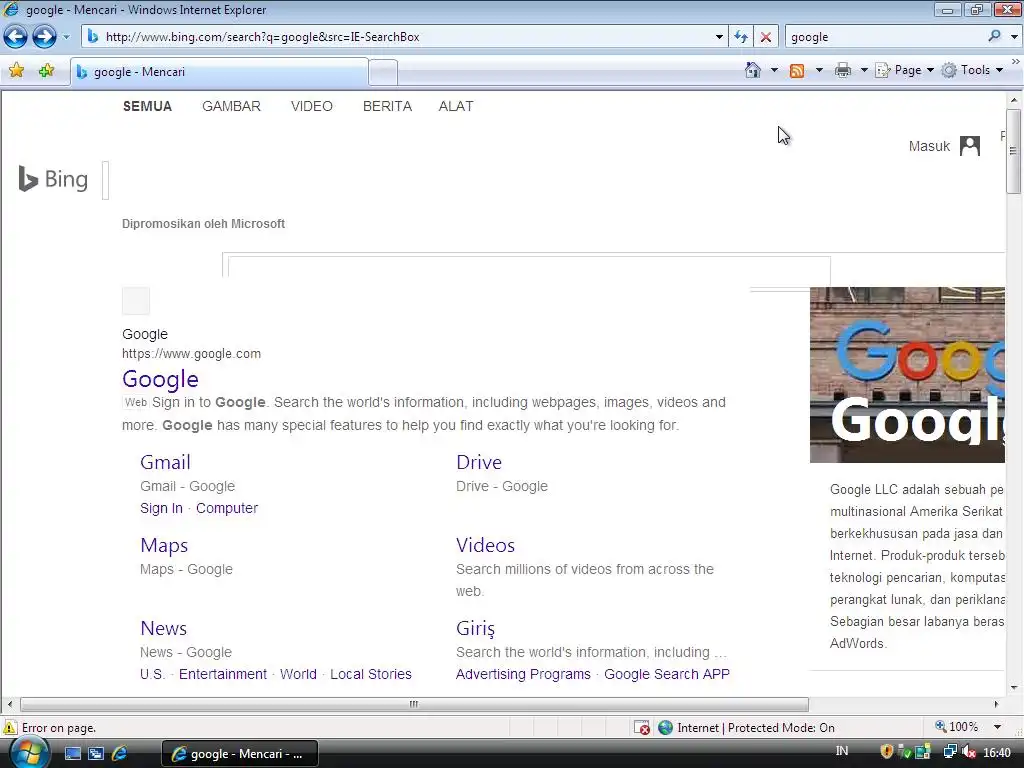Click the 'Google Search APP' sublink
1024x768 pixels.
[x=667, y=674]
